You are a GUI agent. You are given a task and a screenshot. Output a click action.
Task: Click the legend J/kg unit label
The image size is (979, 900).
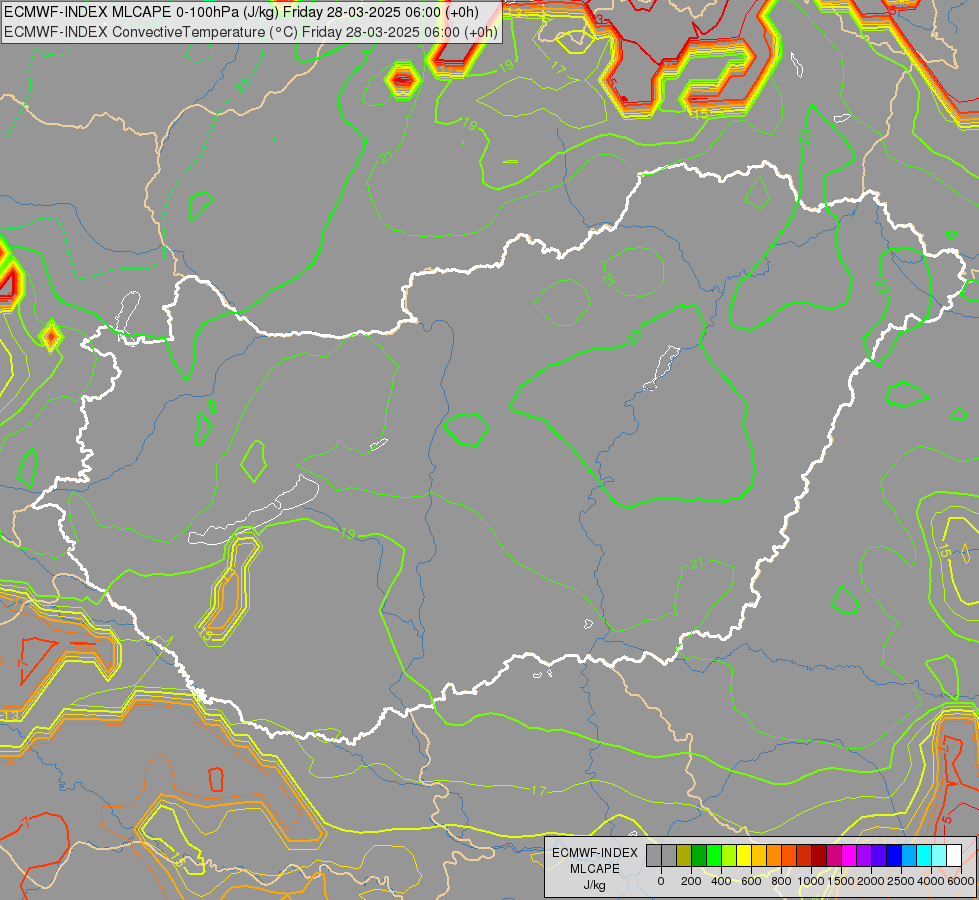pos(594,885)
